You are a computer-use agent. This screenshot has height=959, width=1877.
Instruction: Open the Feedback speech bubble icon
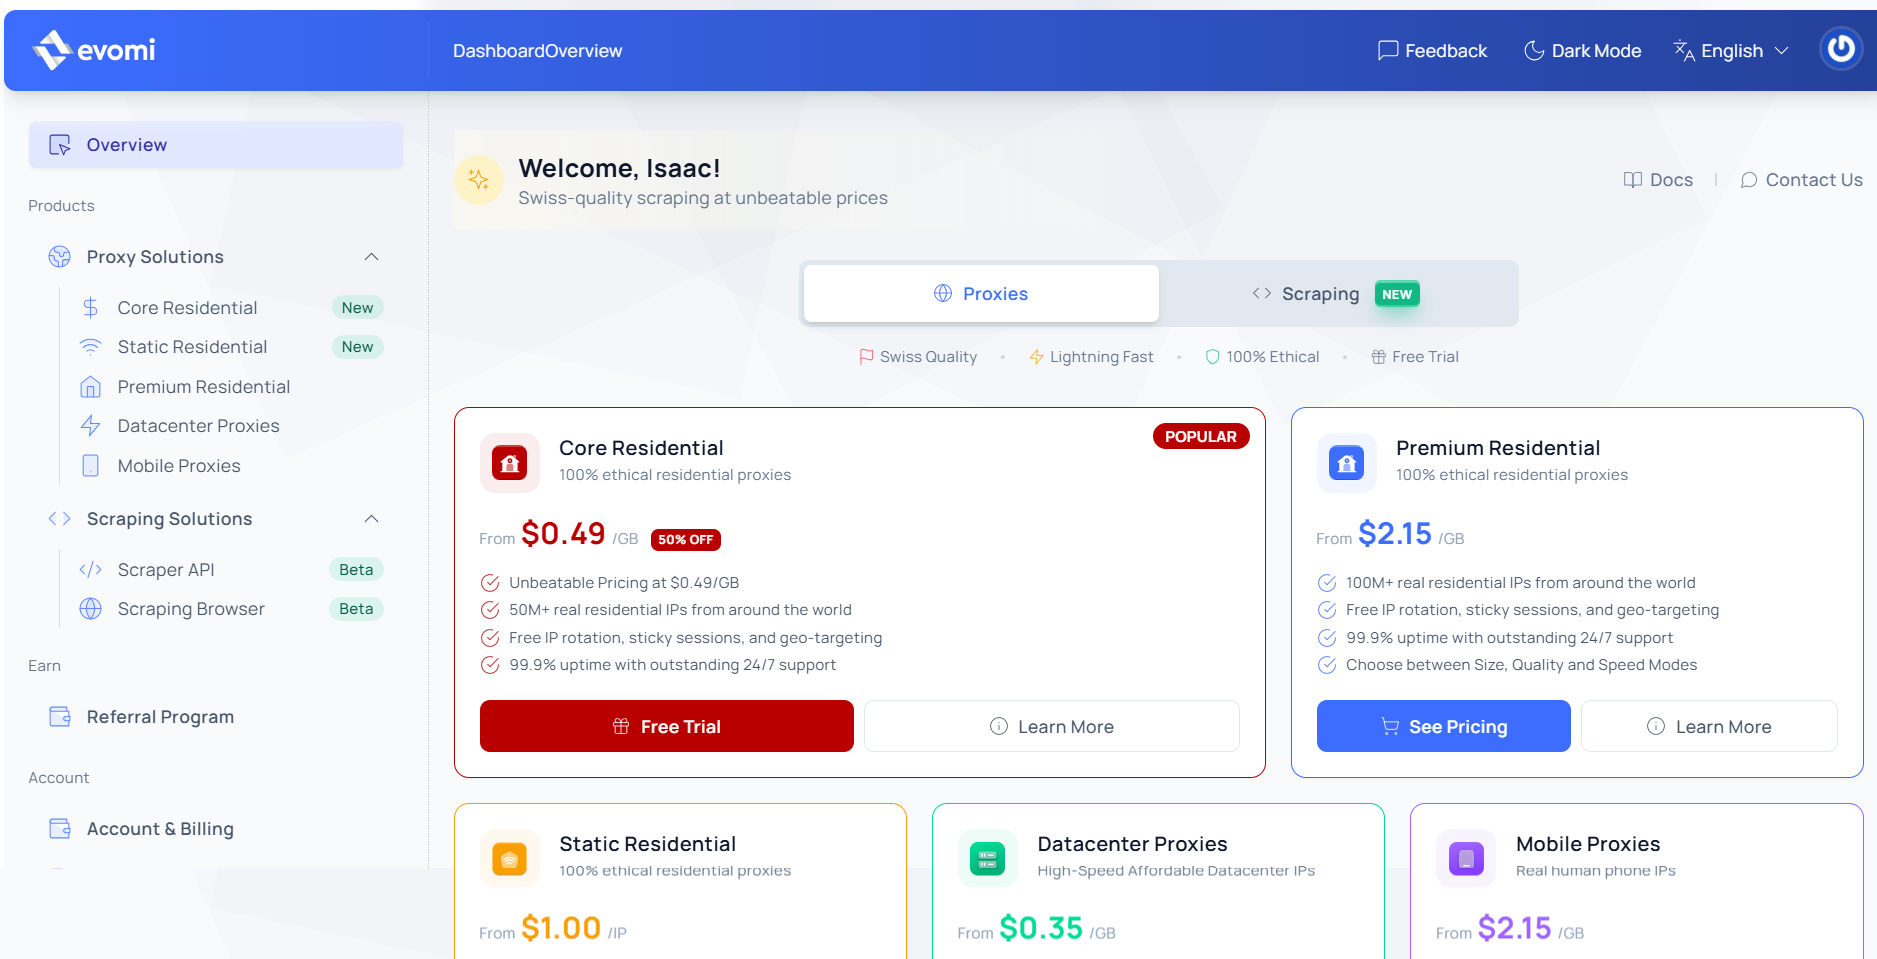tap(1388, 50)
